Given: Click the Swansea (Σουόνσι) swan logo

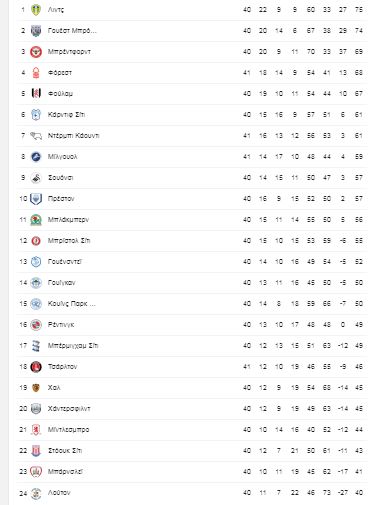Looking at the screenshot, I should [x=36, y=178].
